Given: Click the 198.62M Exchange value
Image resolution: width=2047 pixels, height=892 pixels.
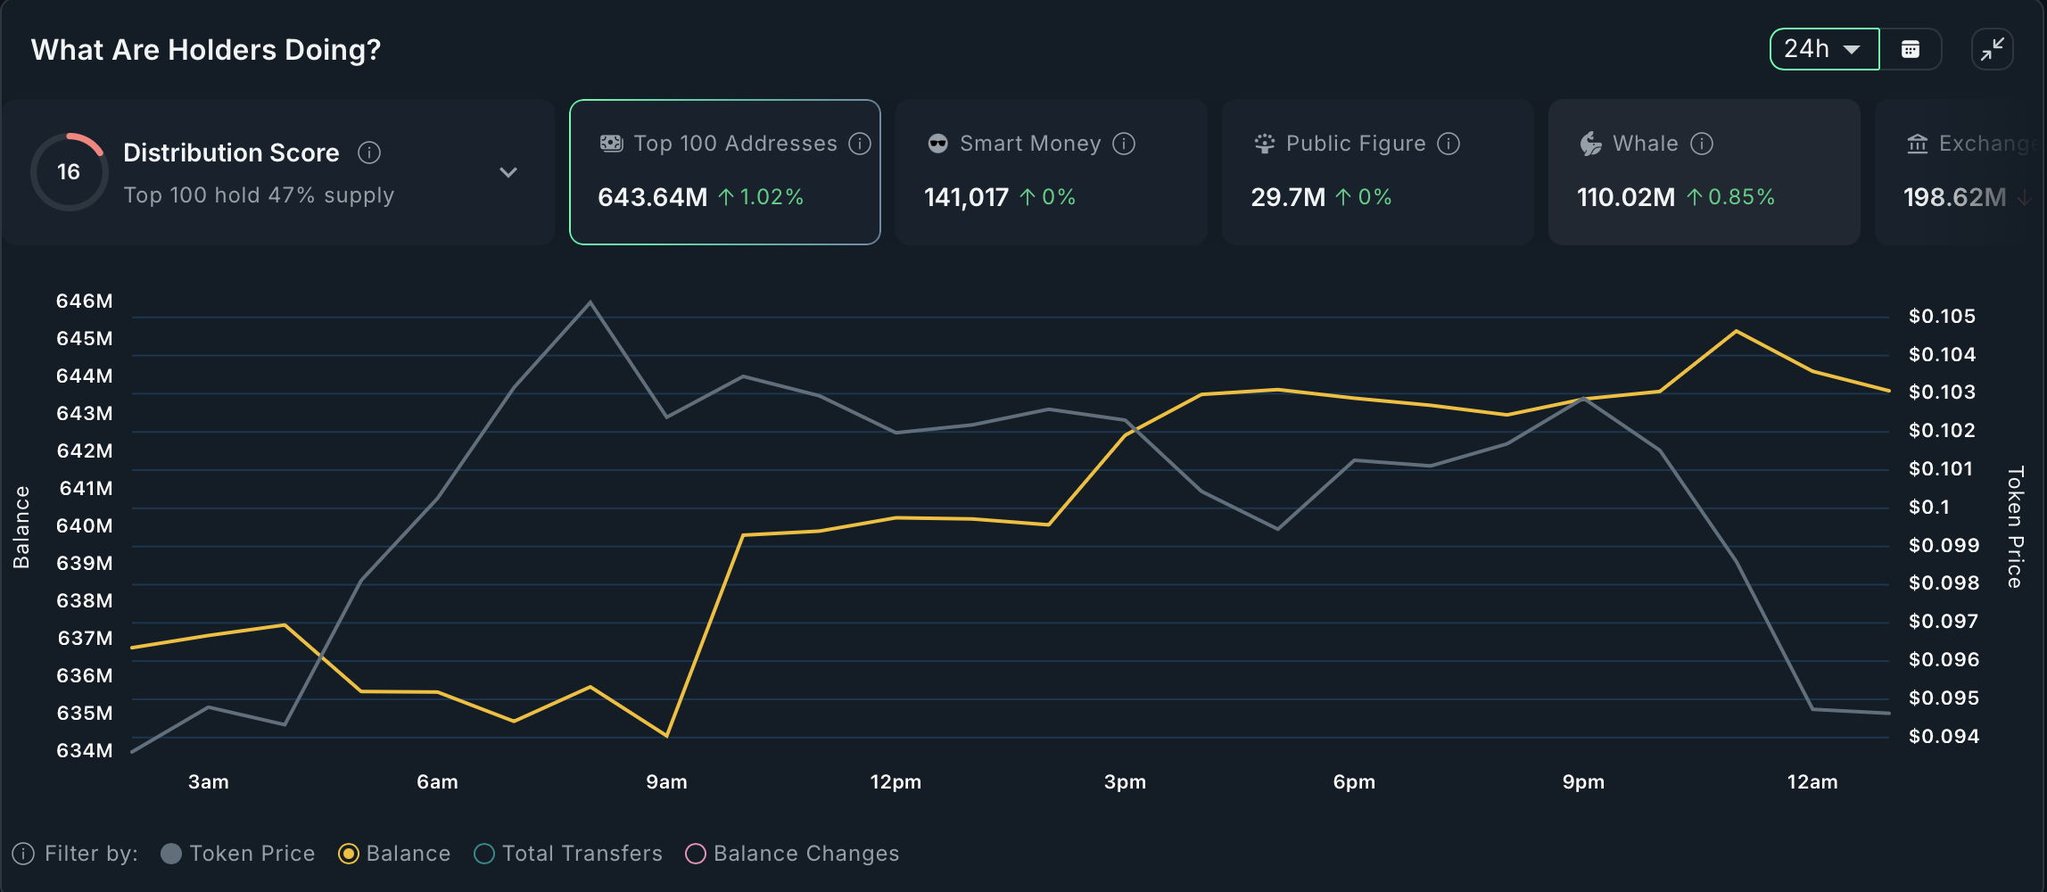Looking at the screenshot, I should (x=1955, y=197).
